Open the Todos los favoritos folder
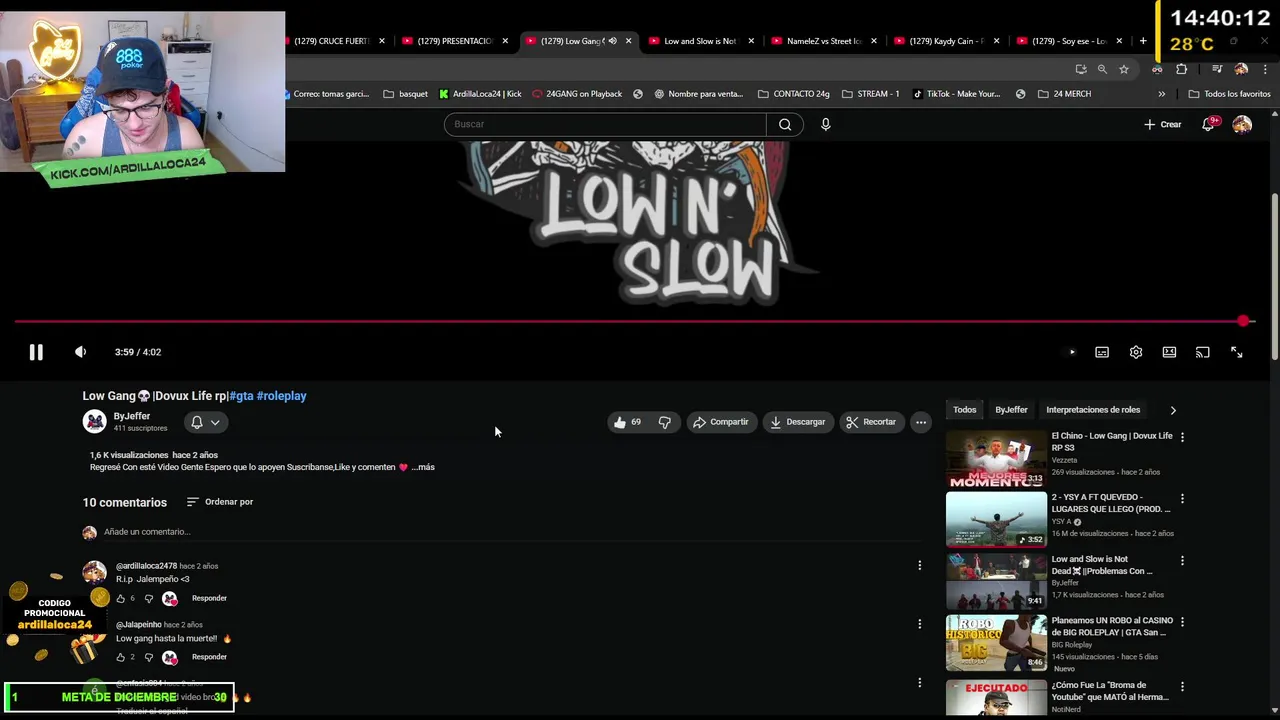 [x=1229, y=94]
